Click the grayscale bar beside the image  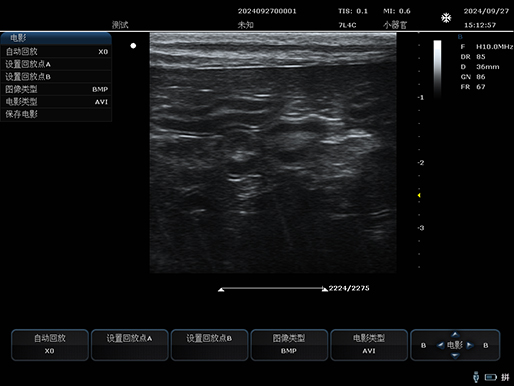click(437, 68)
